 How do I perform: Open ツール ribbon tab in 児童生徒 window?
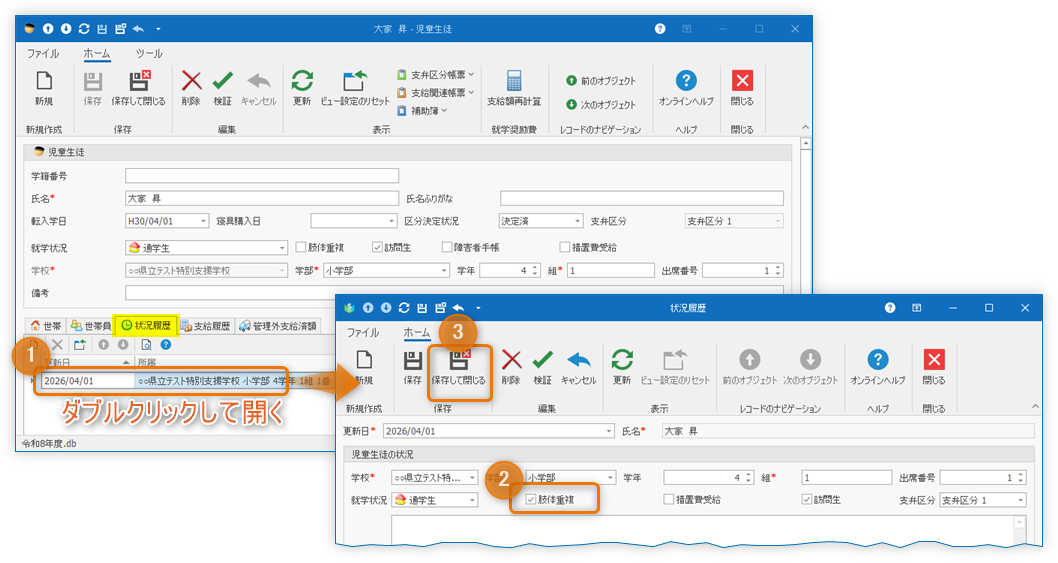coord(148,53)
